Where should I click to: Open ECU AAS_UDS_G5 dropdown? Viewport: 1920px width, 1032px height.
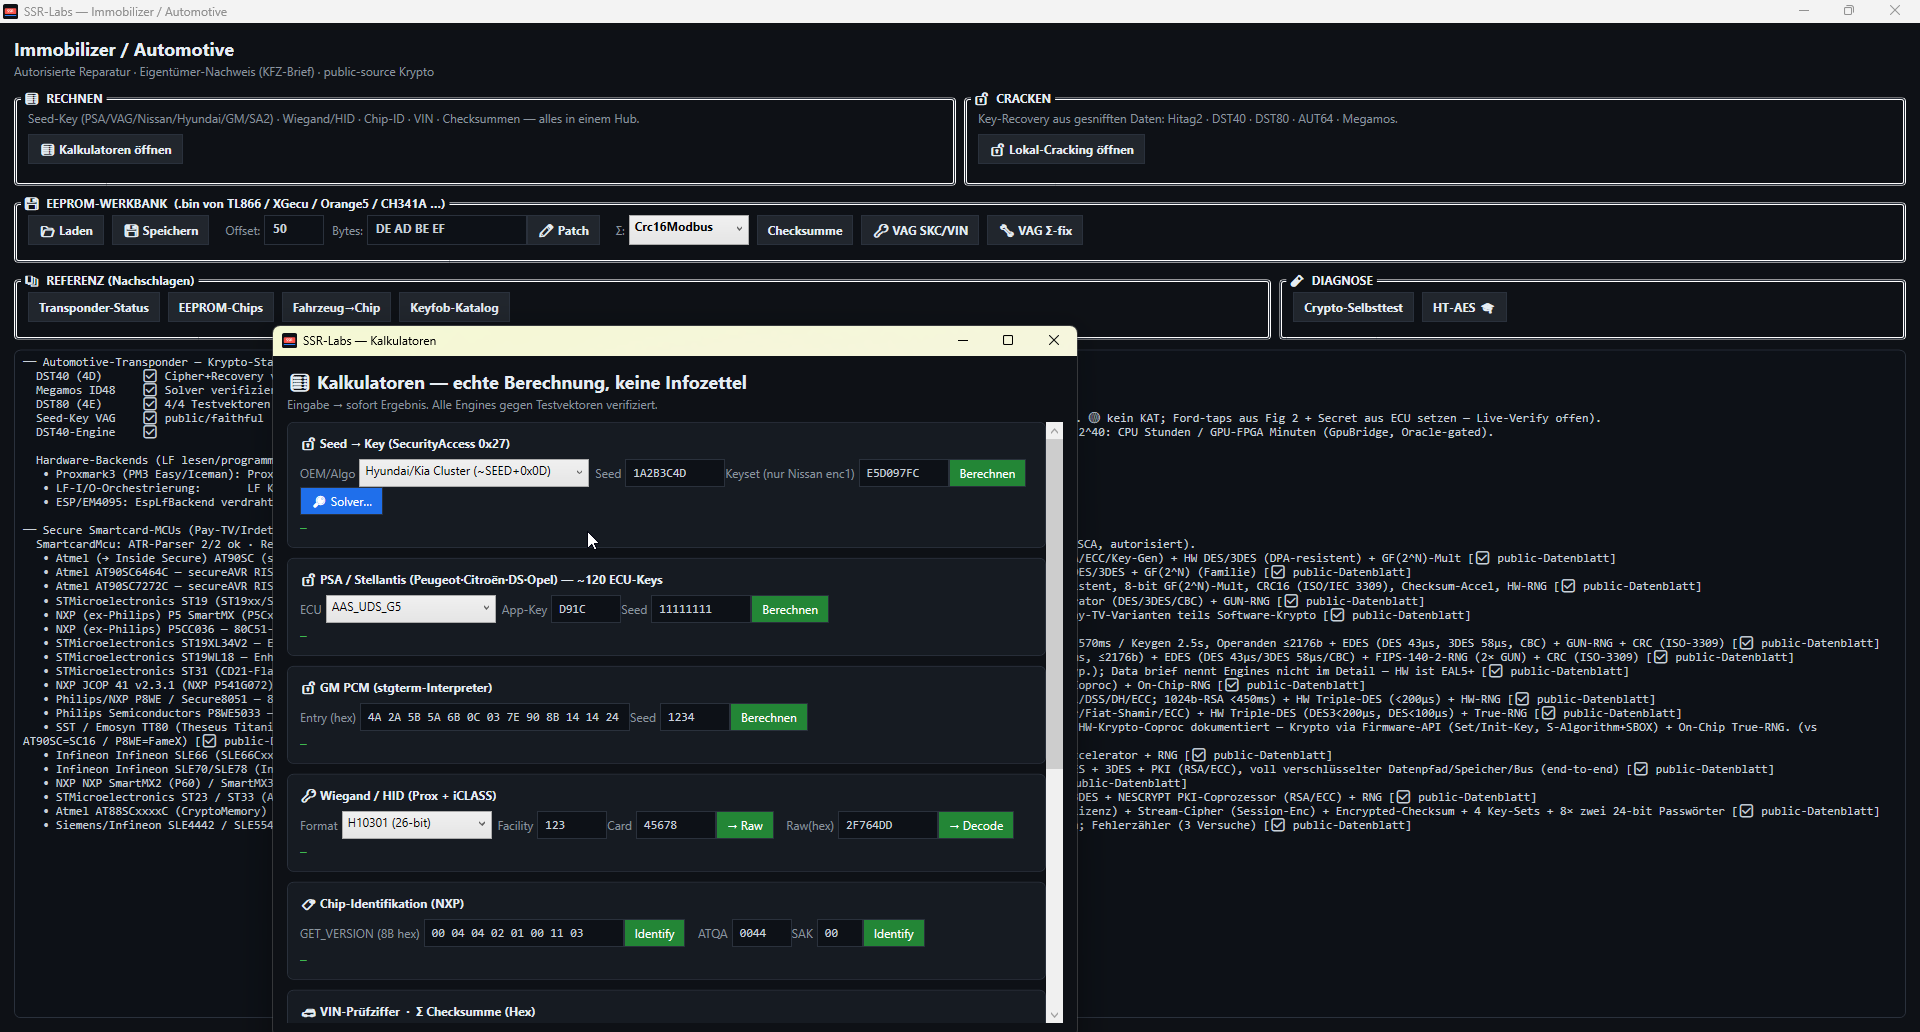click(410, 608)
